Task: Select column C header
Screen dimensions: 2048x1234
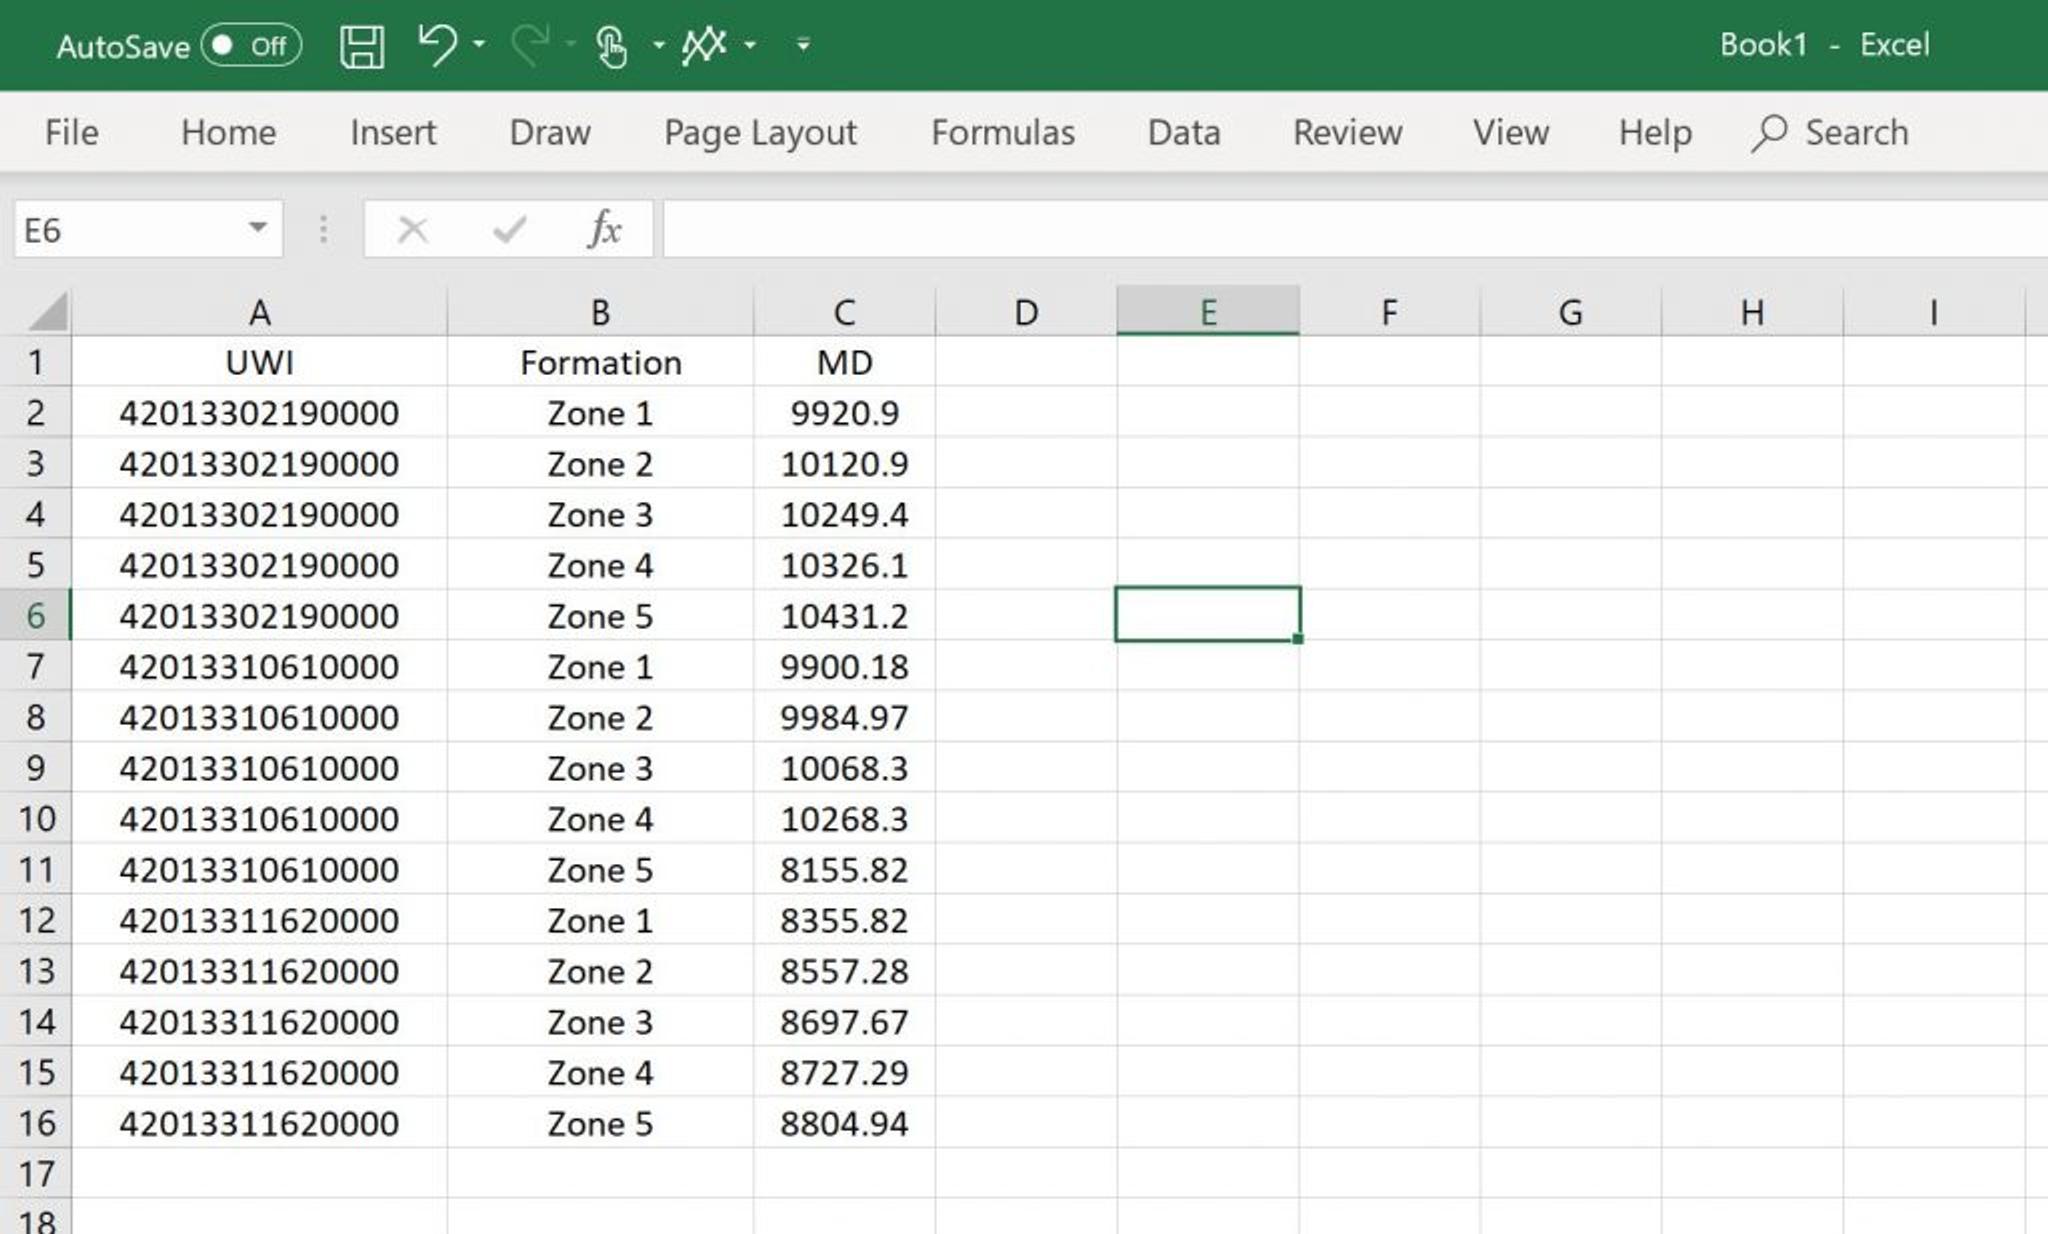Action: (x=845, y=311)
